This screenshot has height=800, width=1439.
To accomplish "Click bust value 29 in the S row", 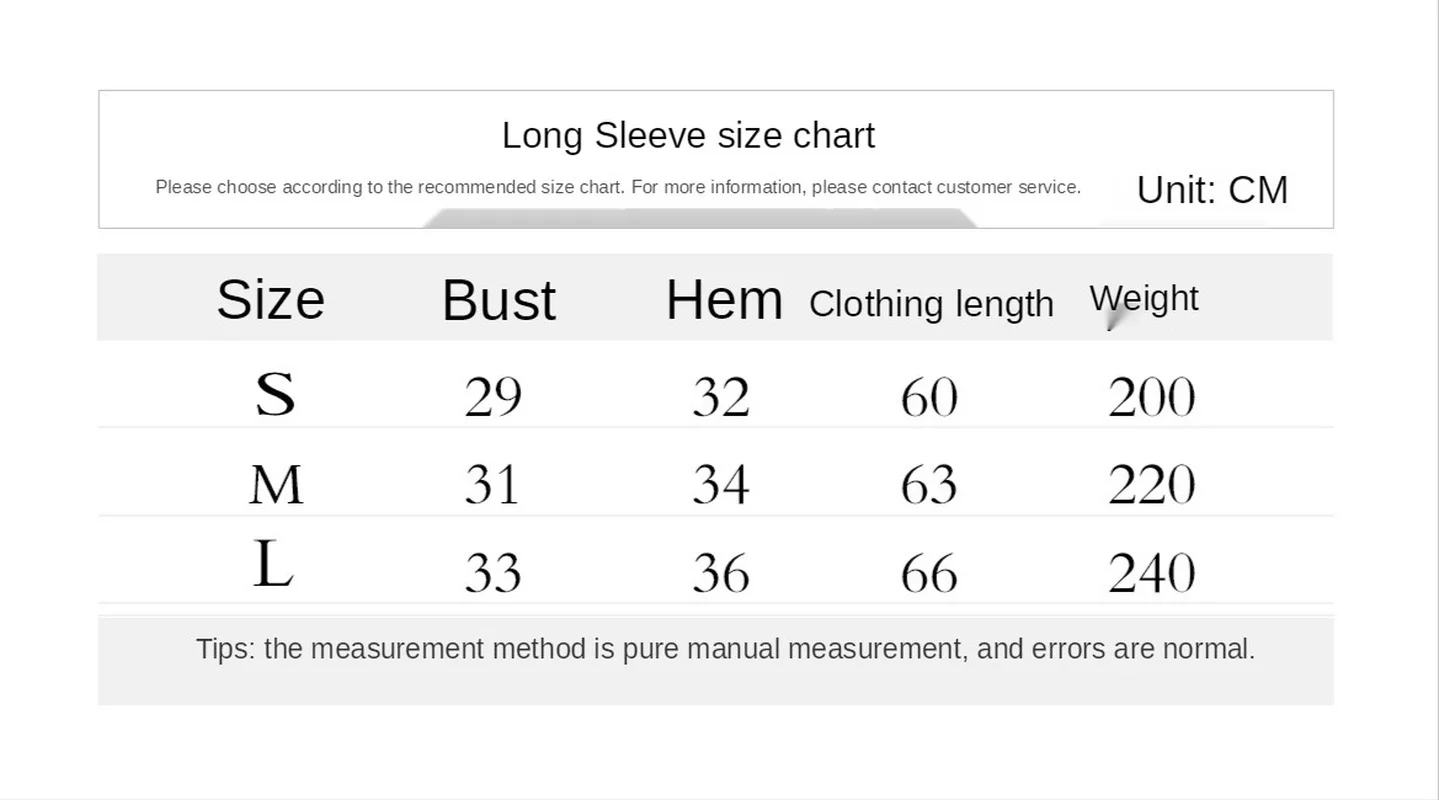I will (x=493, y=397).
